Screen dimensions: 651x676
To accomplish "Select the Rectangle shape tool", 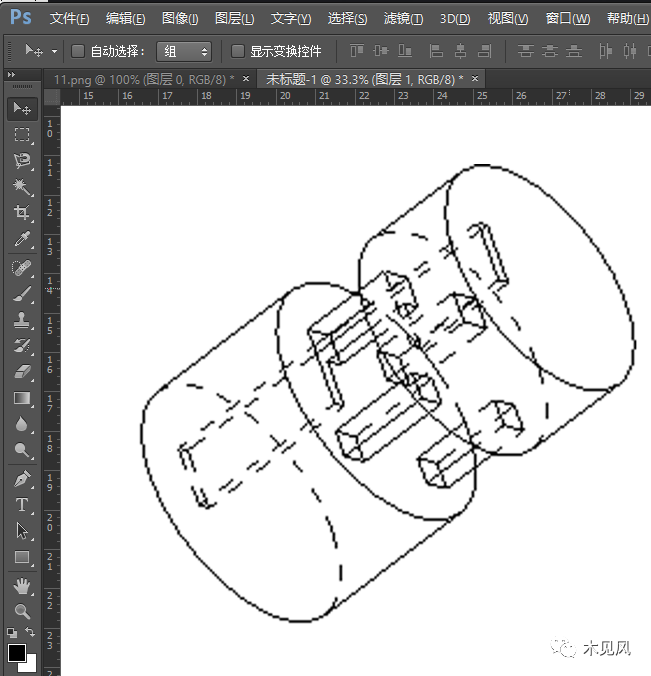I will [22, 557].
